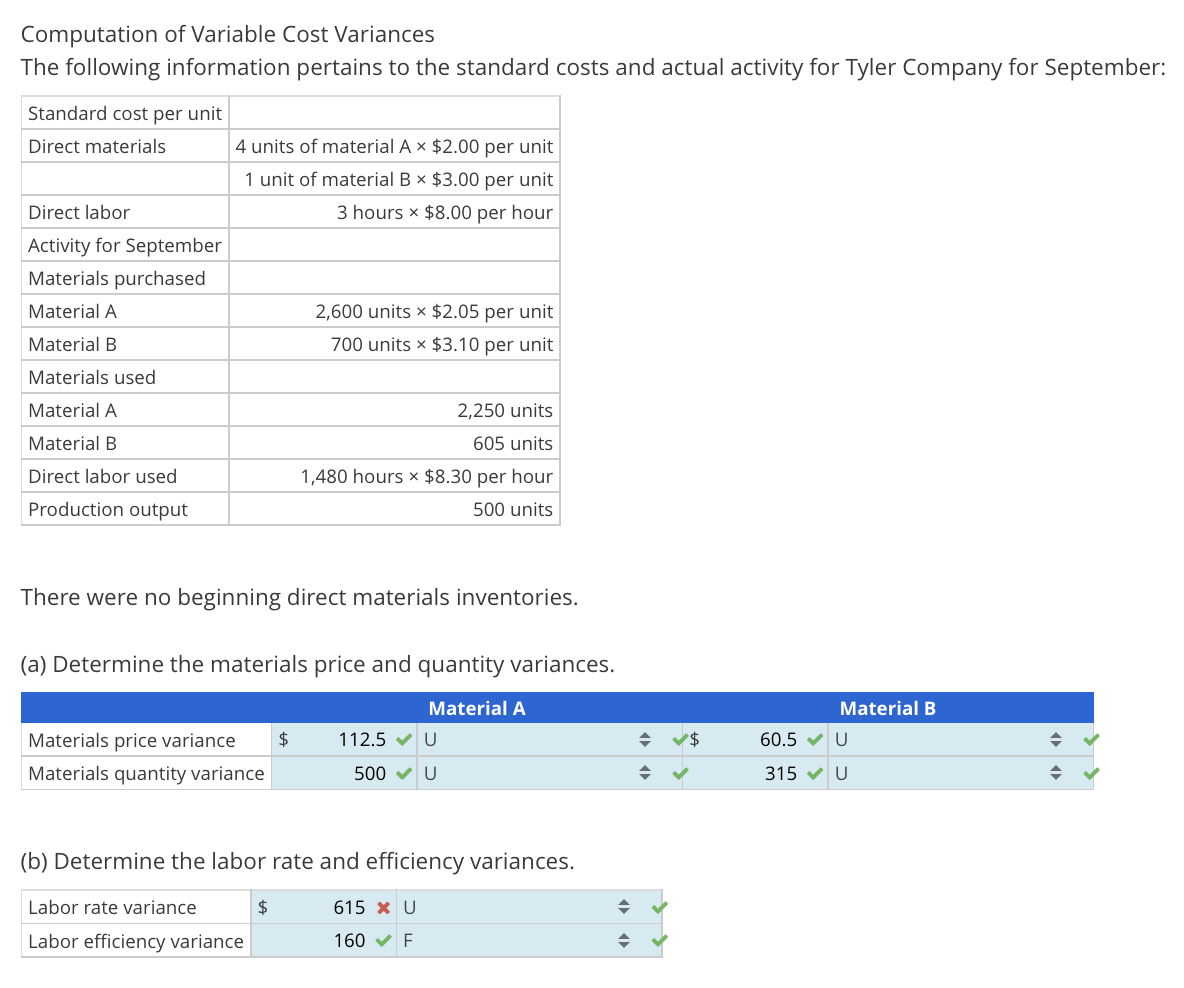This screenshot has height=988, width=1184.
Task: Select the Material A column header
Action: (x=477, y=708)
